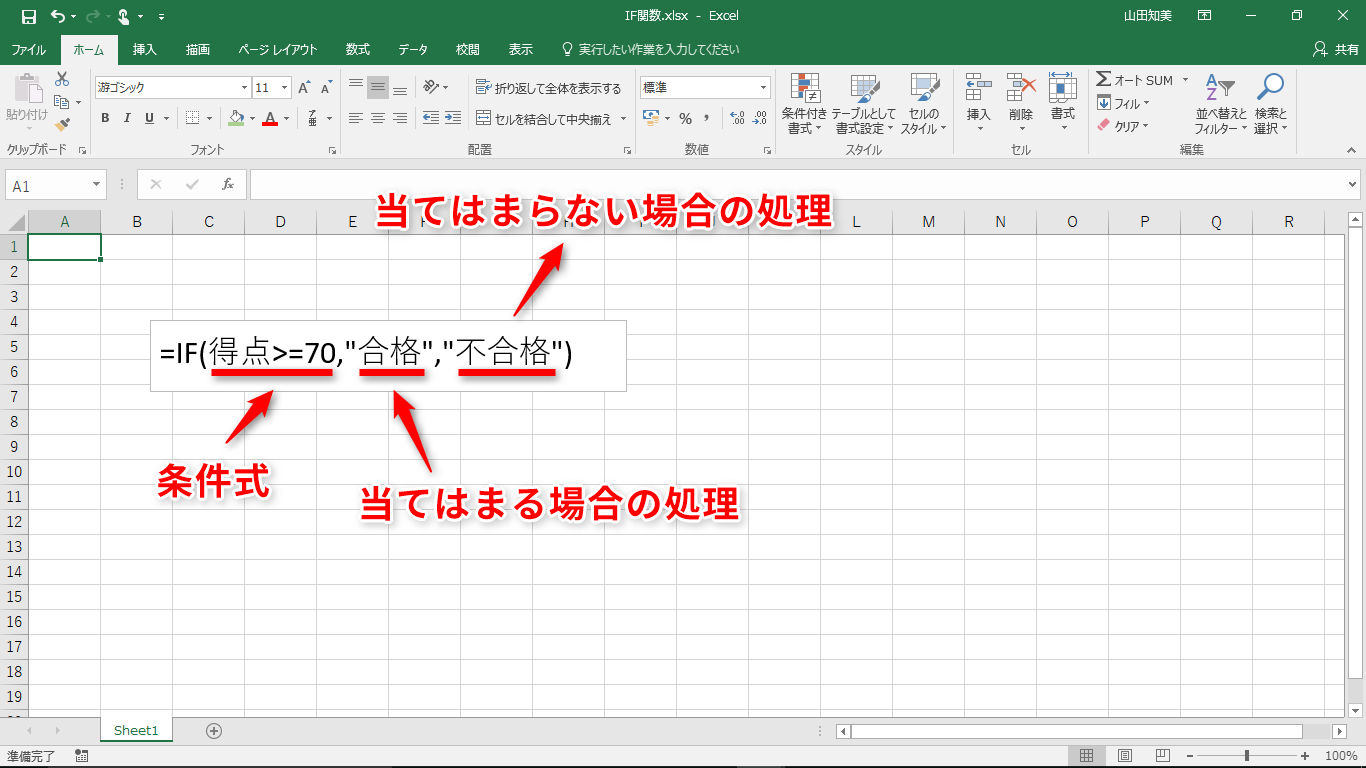Screen dimensions: 1366x768
Task: Toggle italic formatting
Action: point(127,118)
